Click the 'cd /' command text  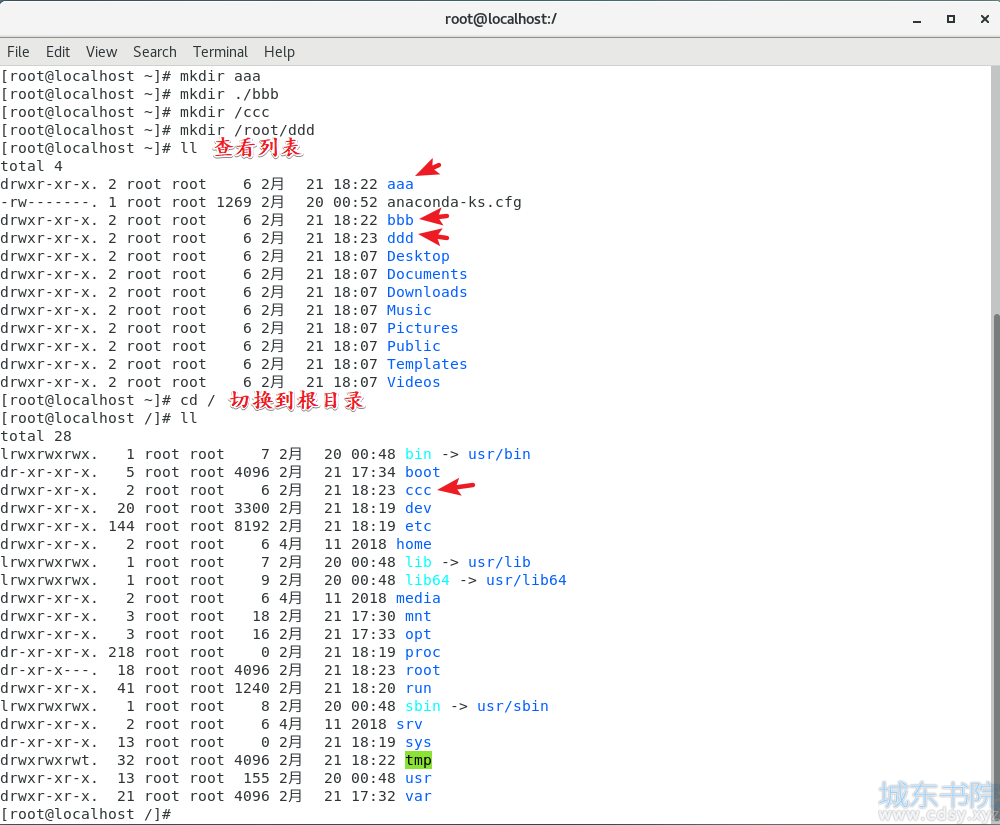pyautogui.click(x=198, y=400)
